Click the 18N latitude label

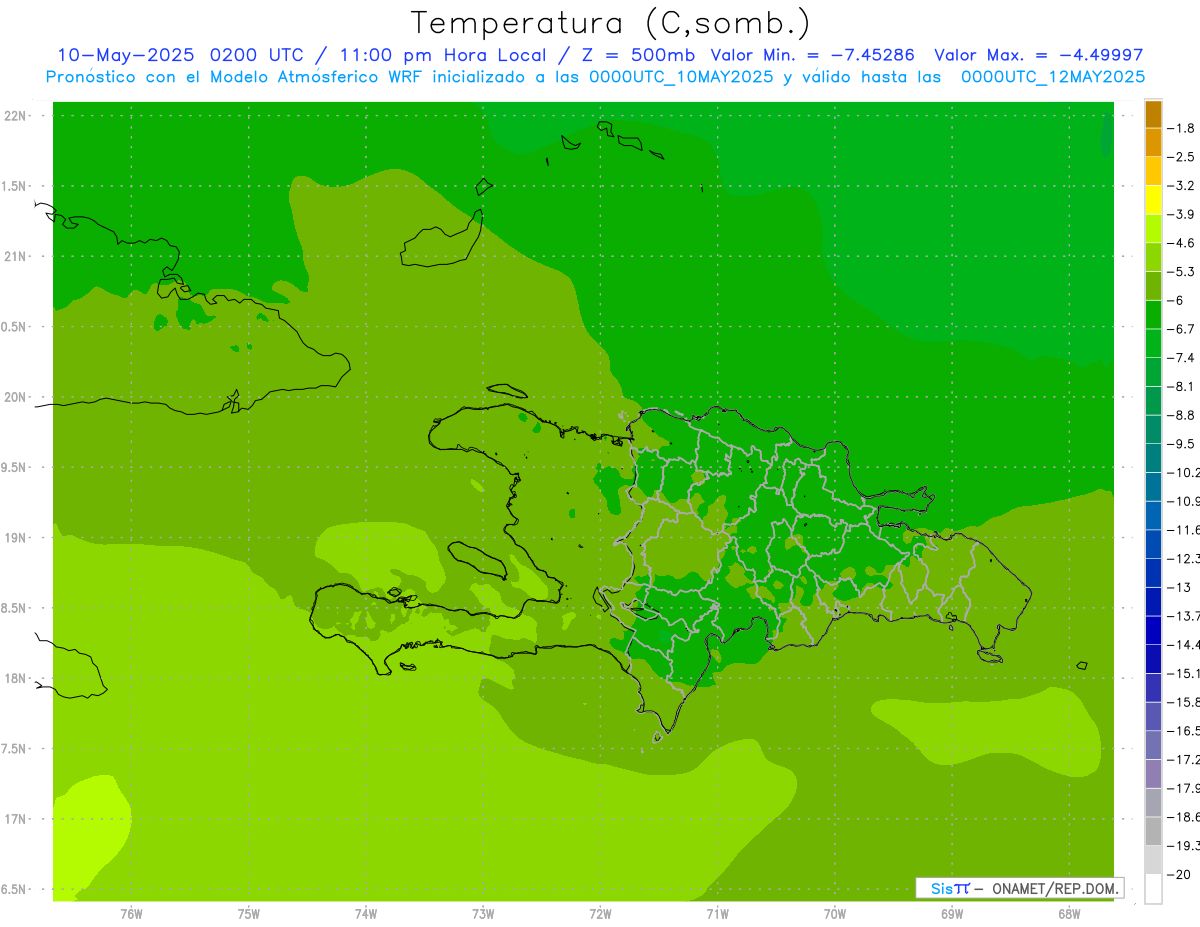click(x=16, y=679)
